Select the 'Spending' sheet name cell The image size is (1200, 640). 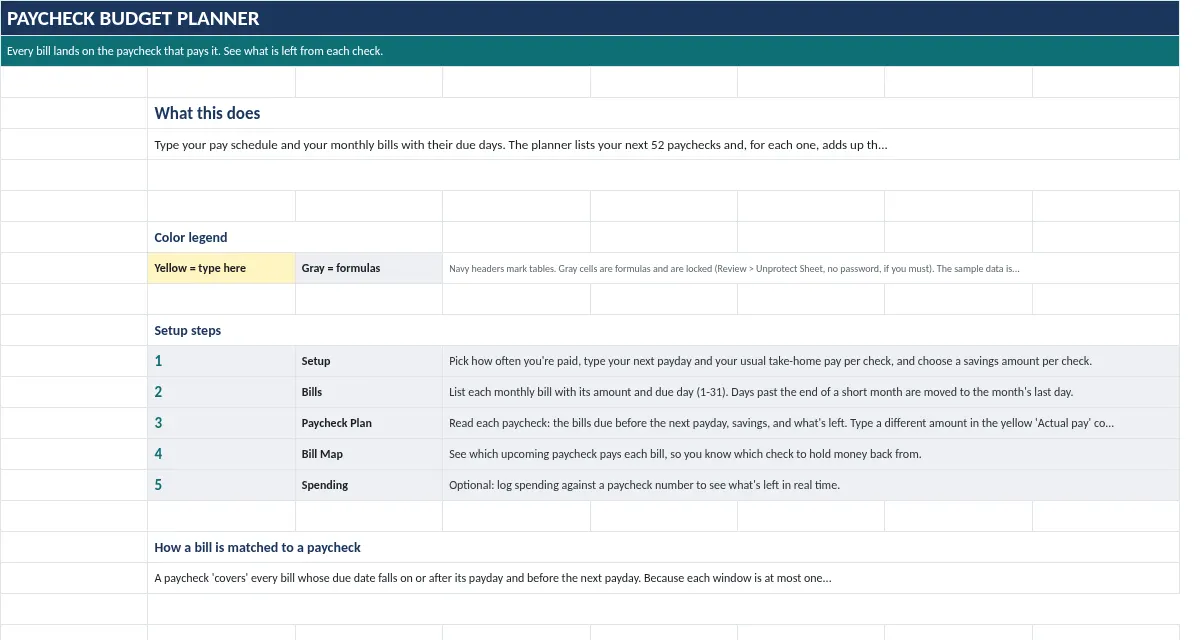pos(369,485)
